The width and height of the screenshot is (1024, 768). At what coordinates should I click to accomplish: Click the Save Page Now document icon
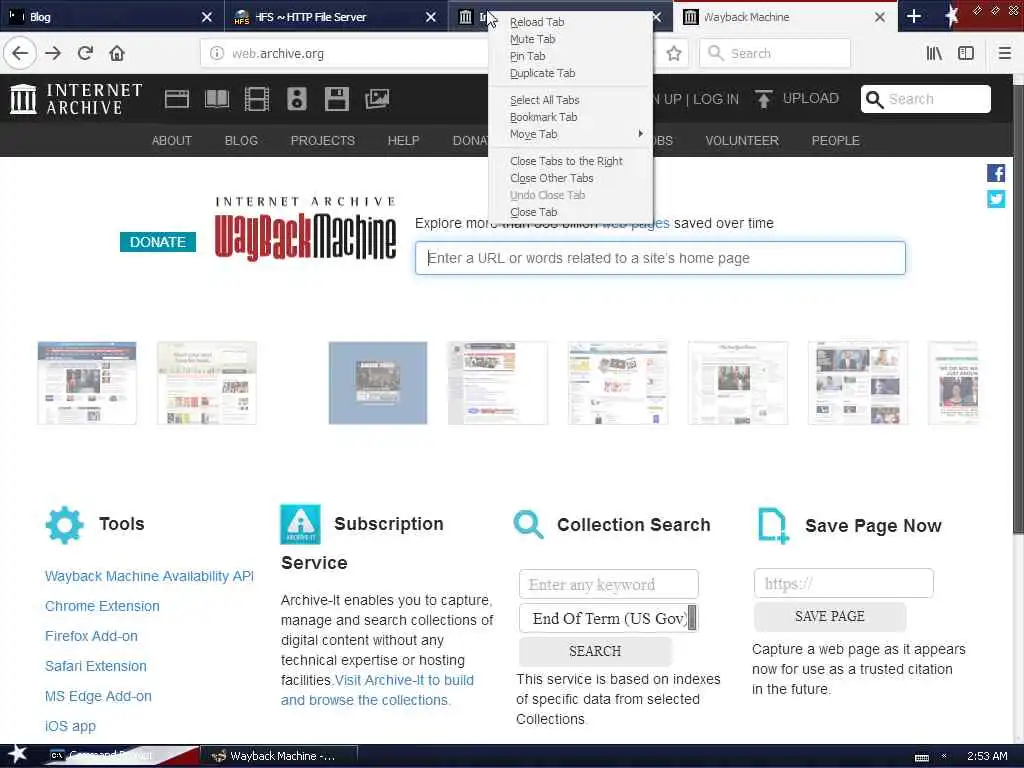point(773,526)
